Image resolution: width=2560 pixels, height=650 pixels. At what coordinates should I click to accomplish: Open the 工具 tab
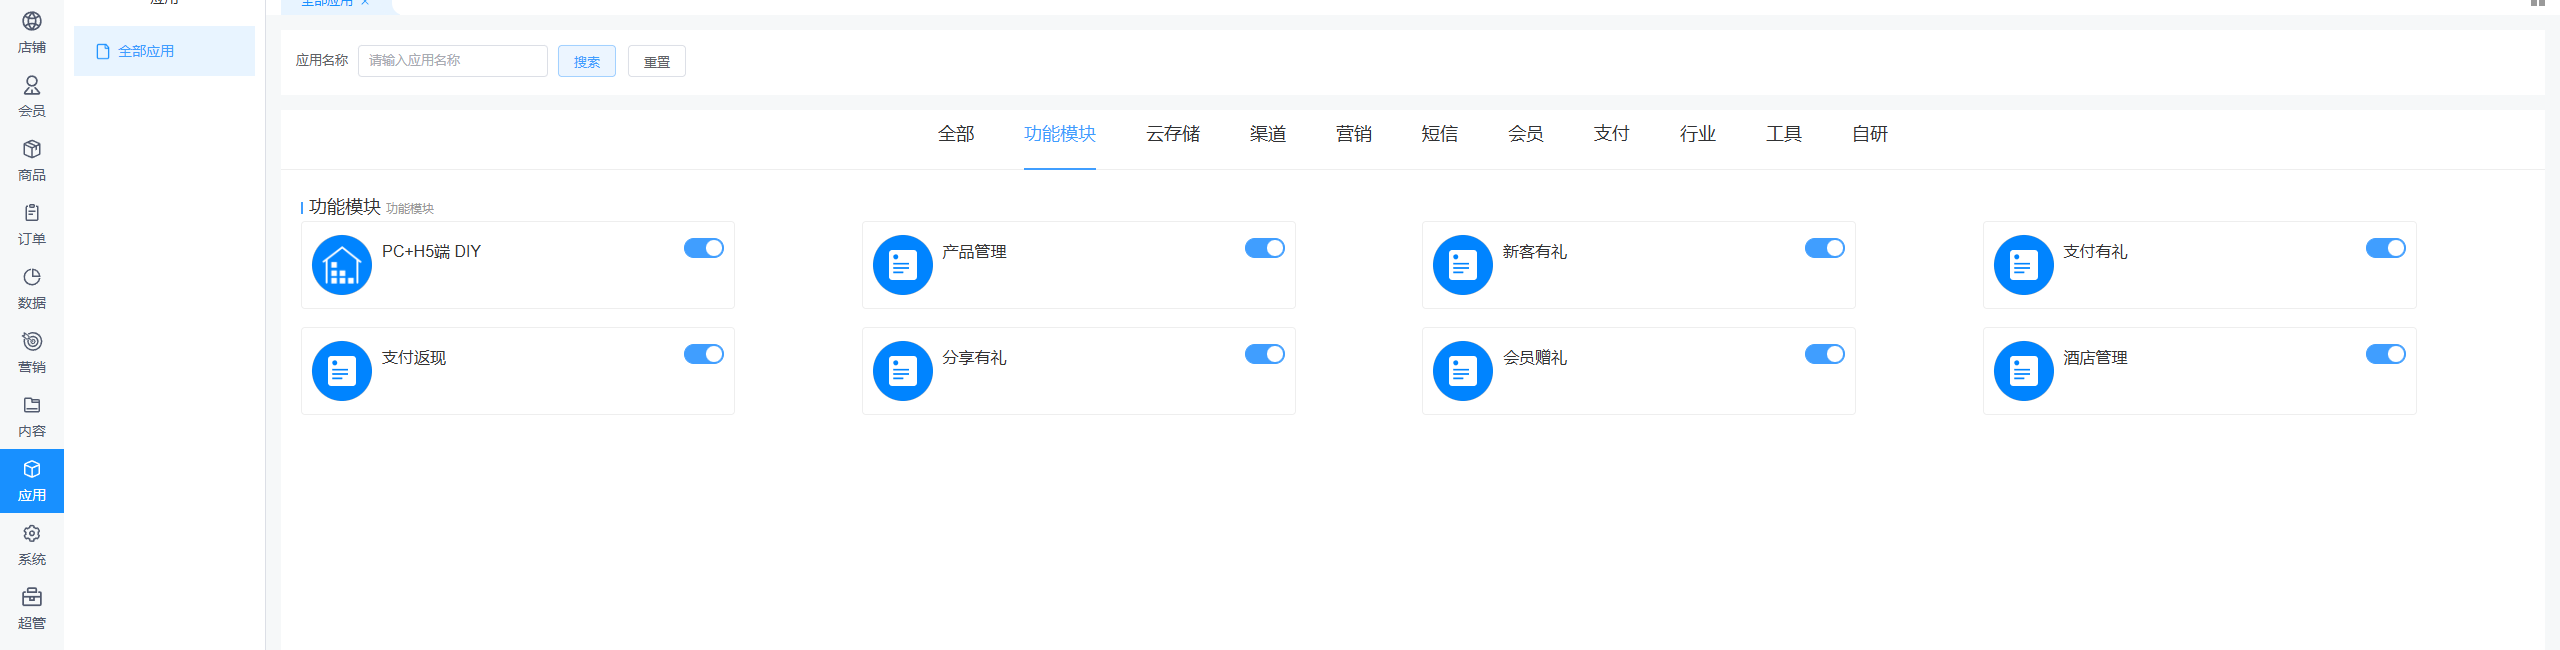[x=1784, y=134]
